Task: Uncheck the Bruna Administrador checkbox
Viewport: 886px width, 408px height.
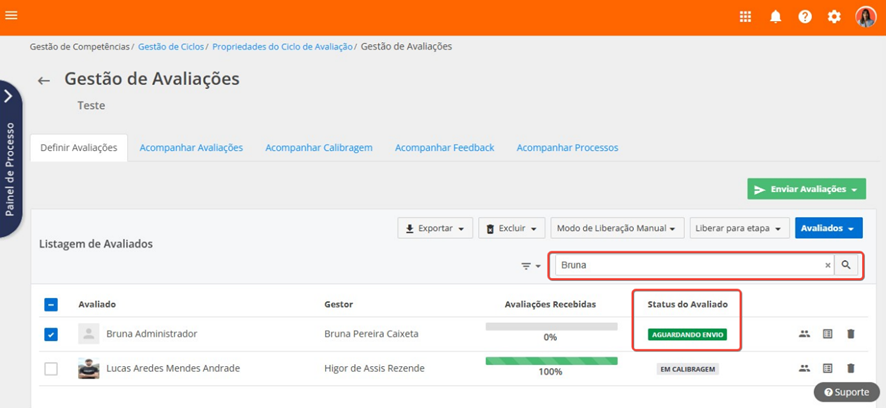Action: tap(51, 334)
